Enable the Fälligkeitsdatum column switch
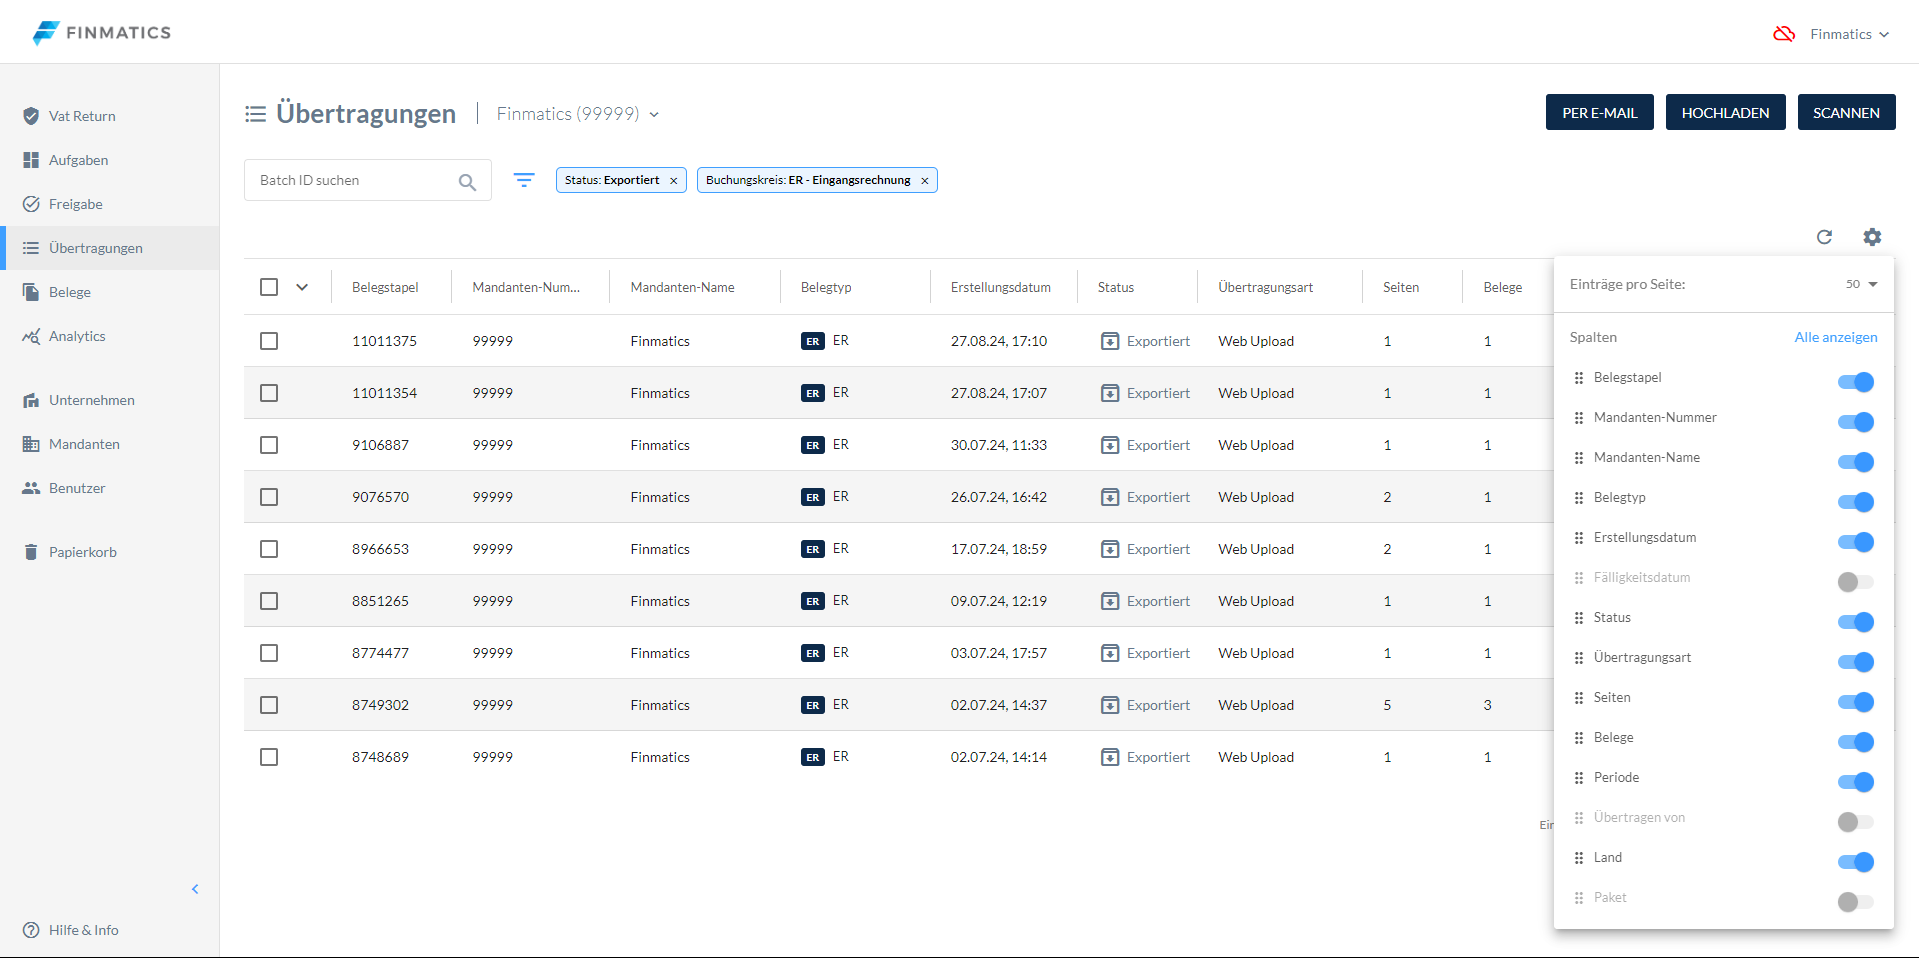The image size is (1919, 958). pyautogui.click(x=1856, y=582)
